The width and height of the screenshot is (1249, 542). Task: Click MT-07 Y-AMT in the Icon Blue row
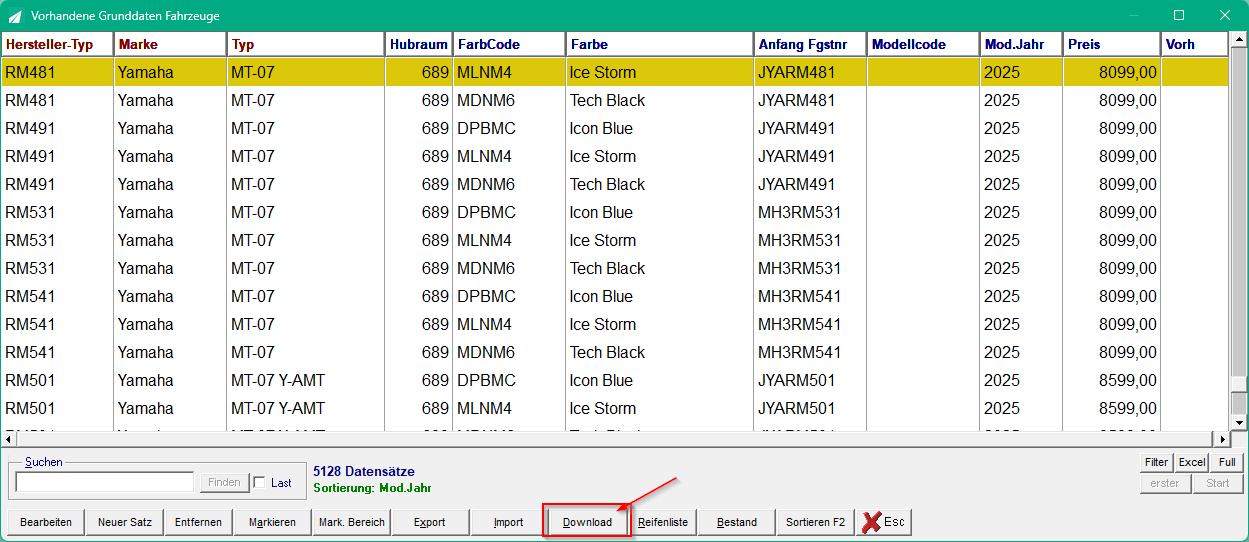click(278, 380)
